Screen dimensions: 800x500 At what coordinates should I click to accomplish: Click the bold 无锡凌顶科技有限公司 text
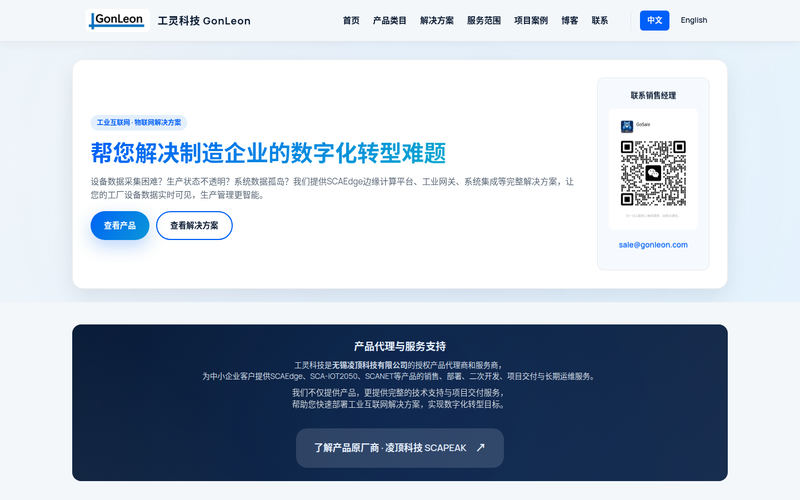pyautogui.click(x=370, y=365)
